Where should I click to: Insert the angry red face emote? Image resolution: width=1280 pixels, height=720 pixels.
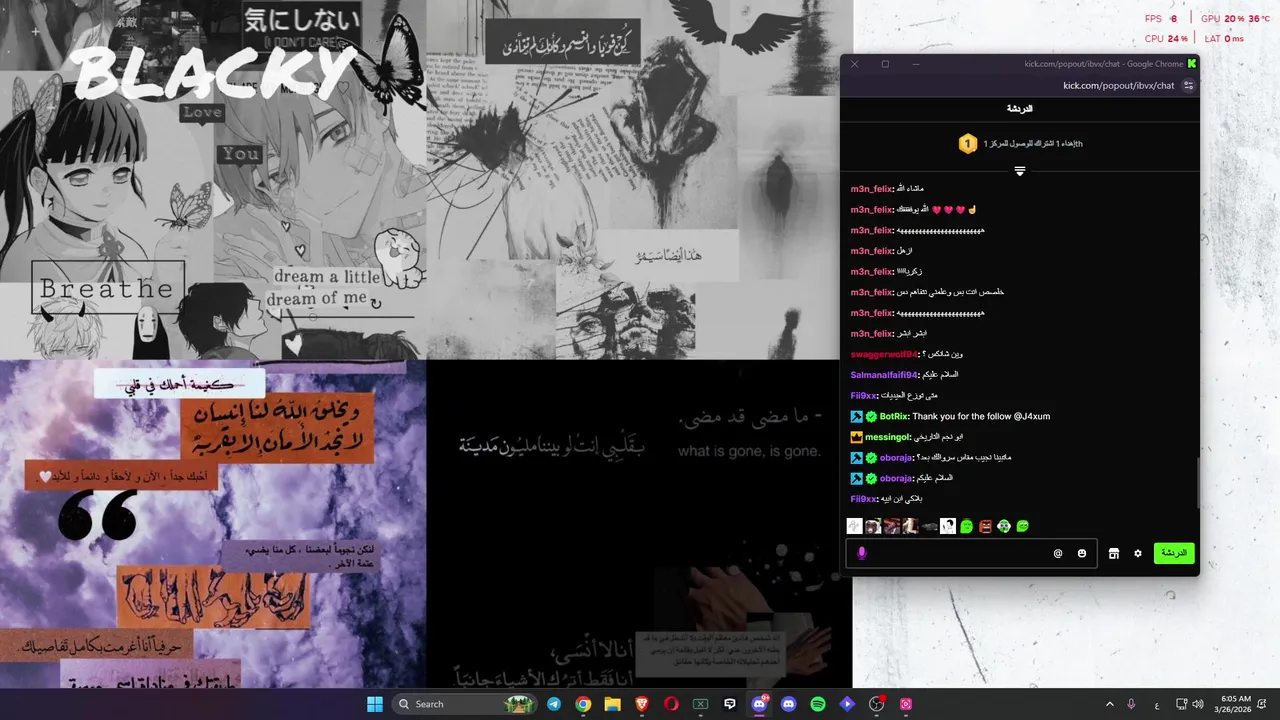pyautogui.click(x=985, y=526)
